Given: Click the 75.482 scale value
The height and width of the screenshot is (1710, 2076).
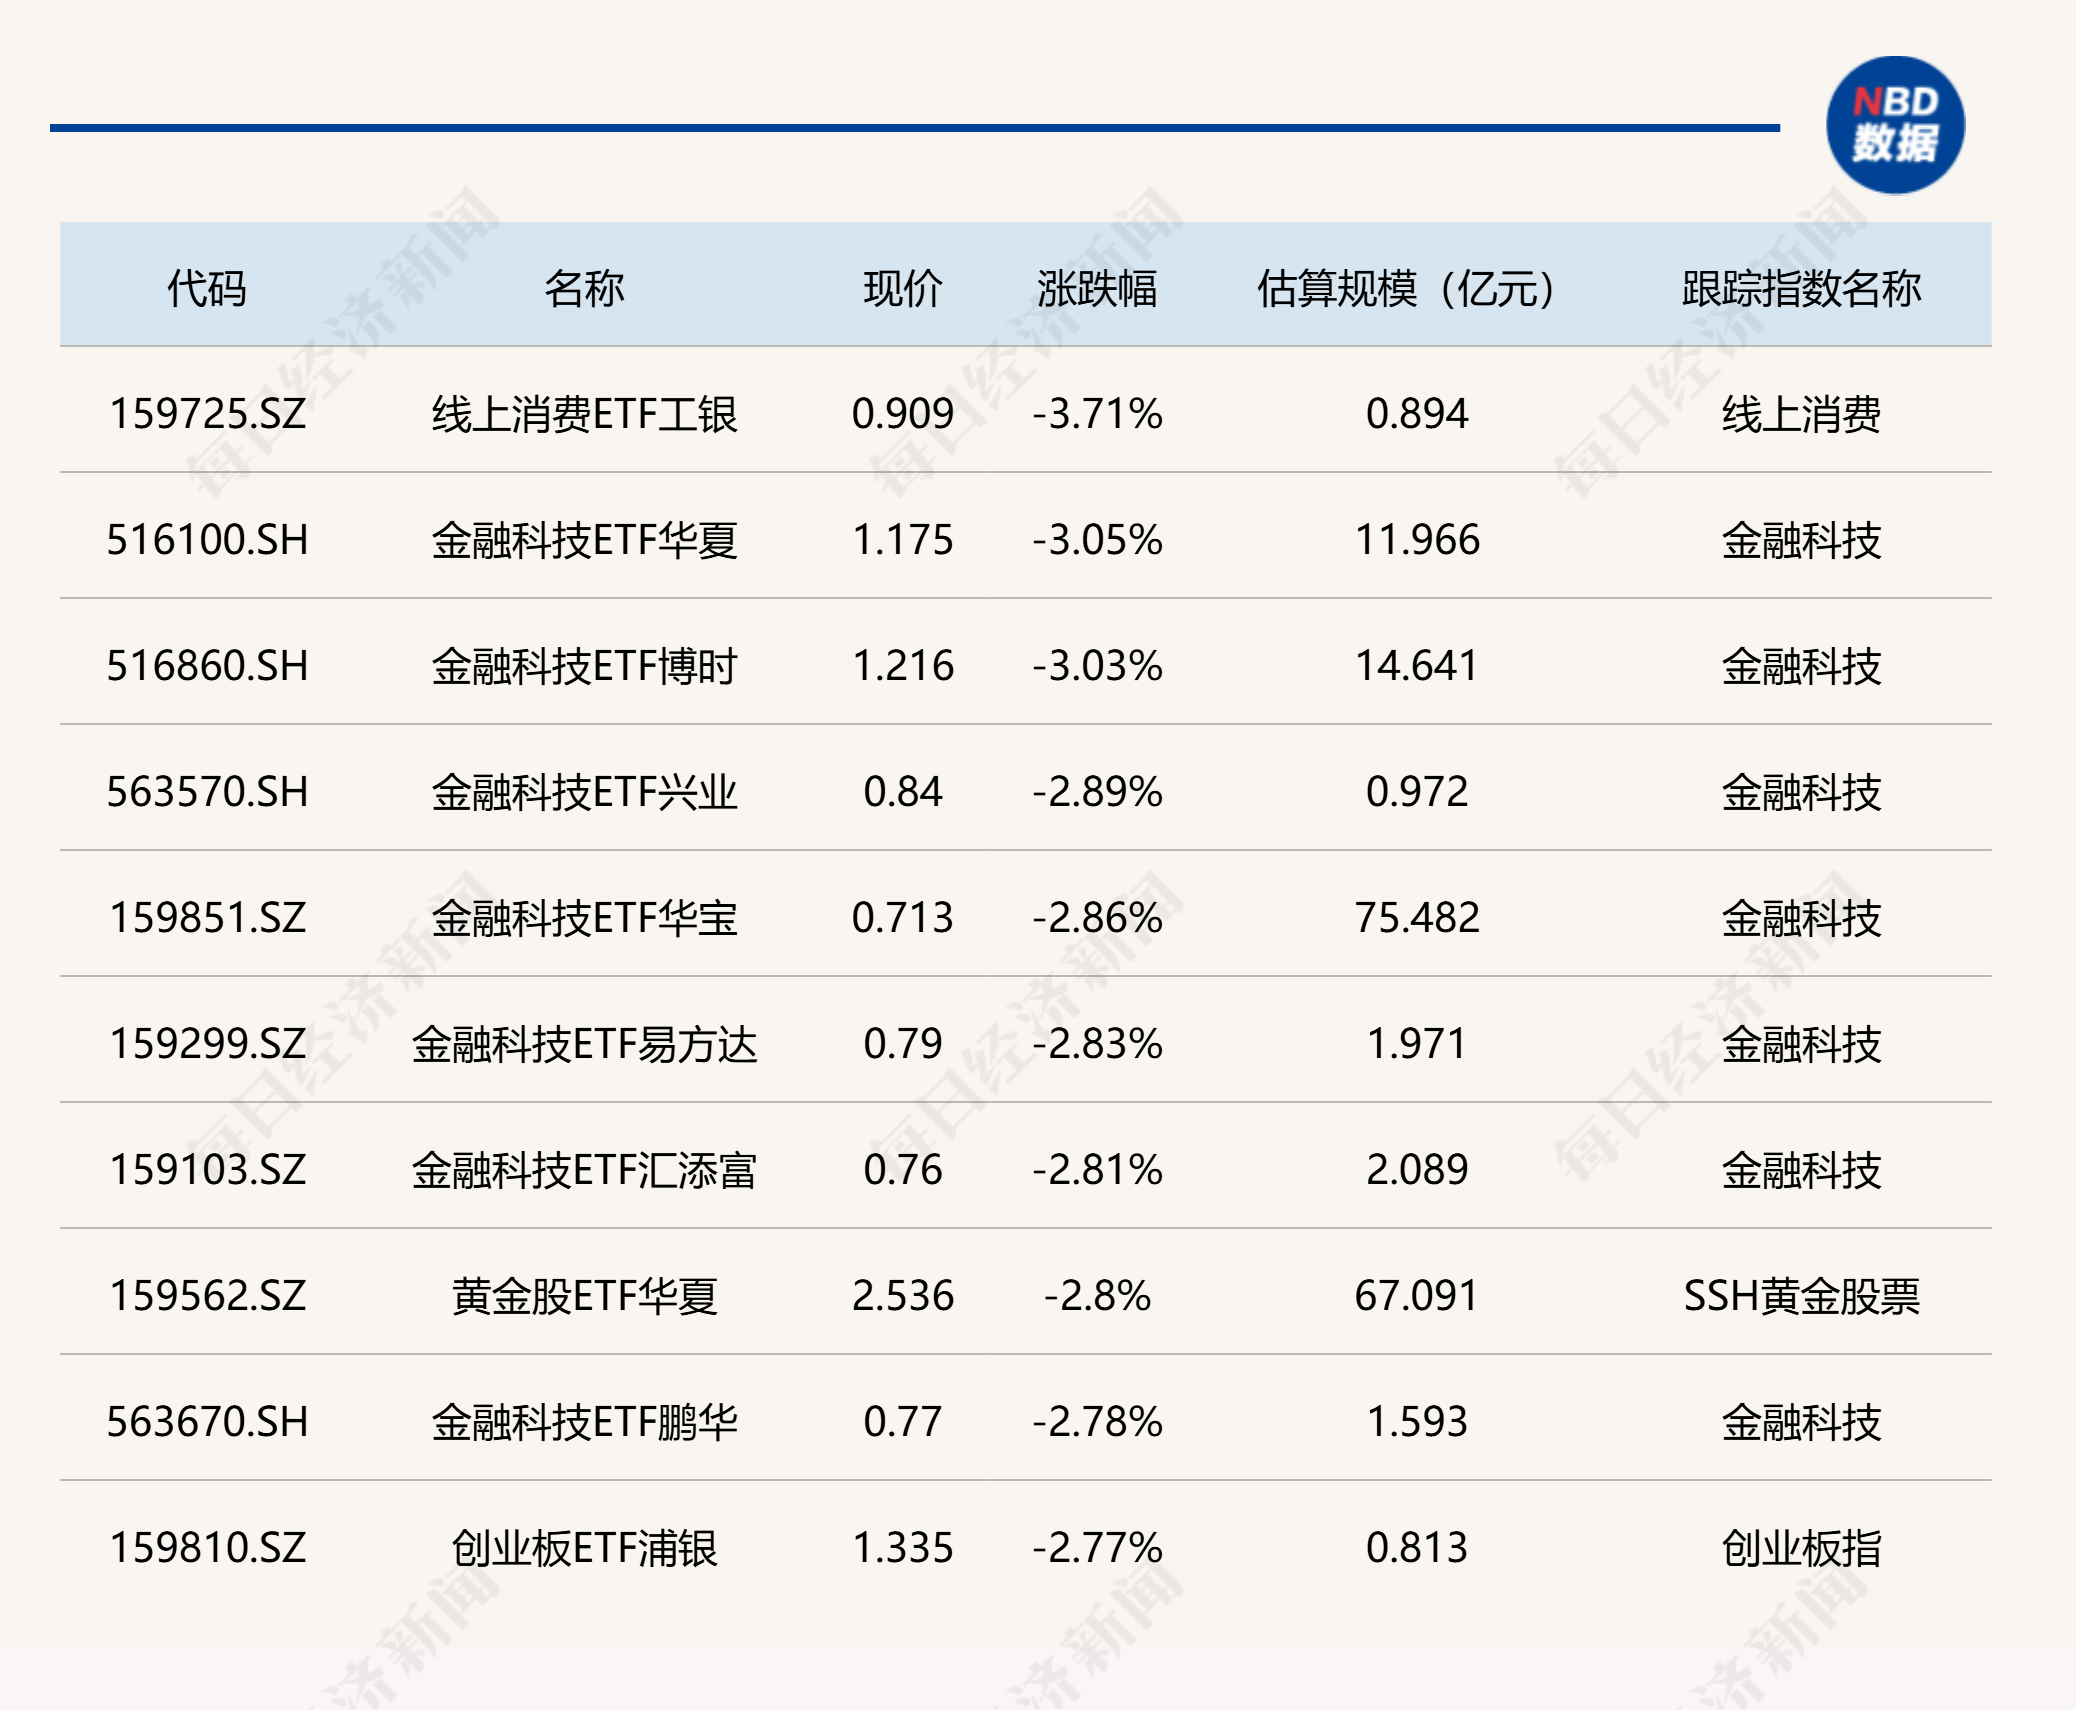Looking at the screenshot, I should pos(1416,918).
